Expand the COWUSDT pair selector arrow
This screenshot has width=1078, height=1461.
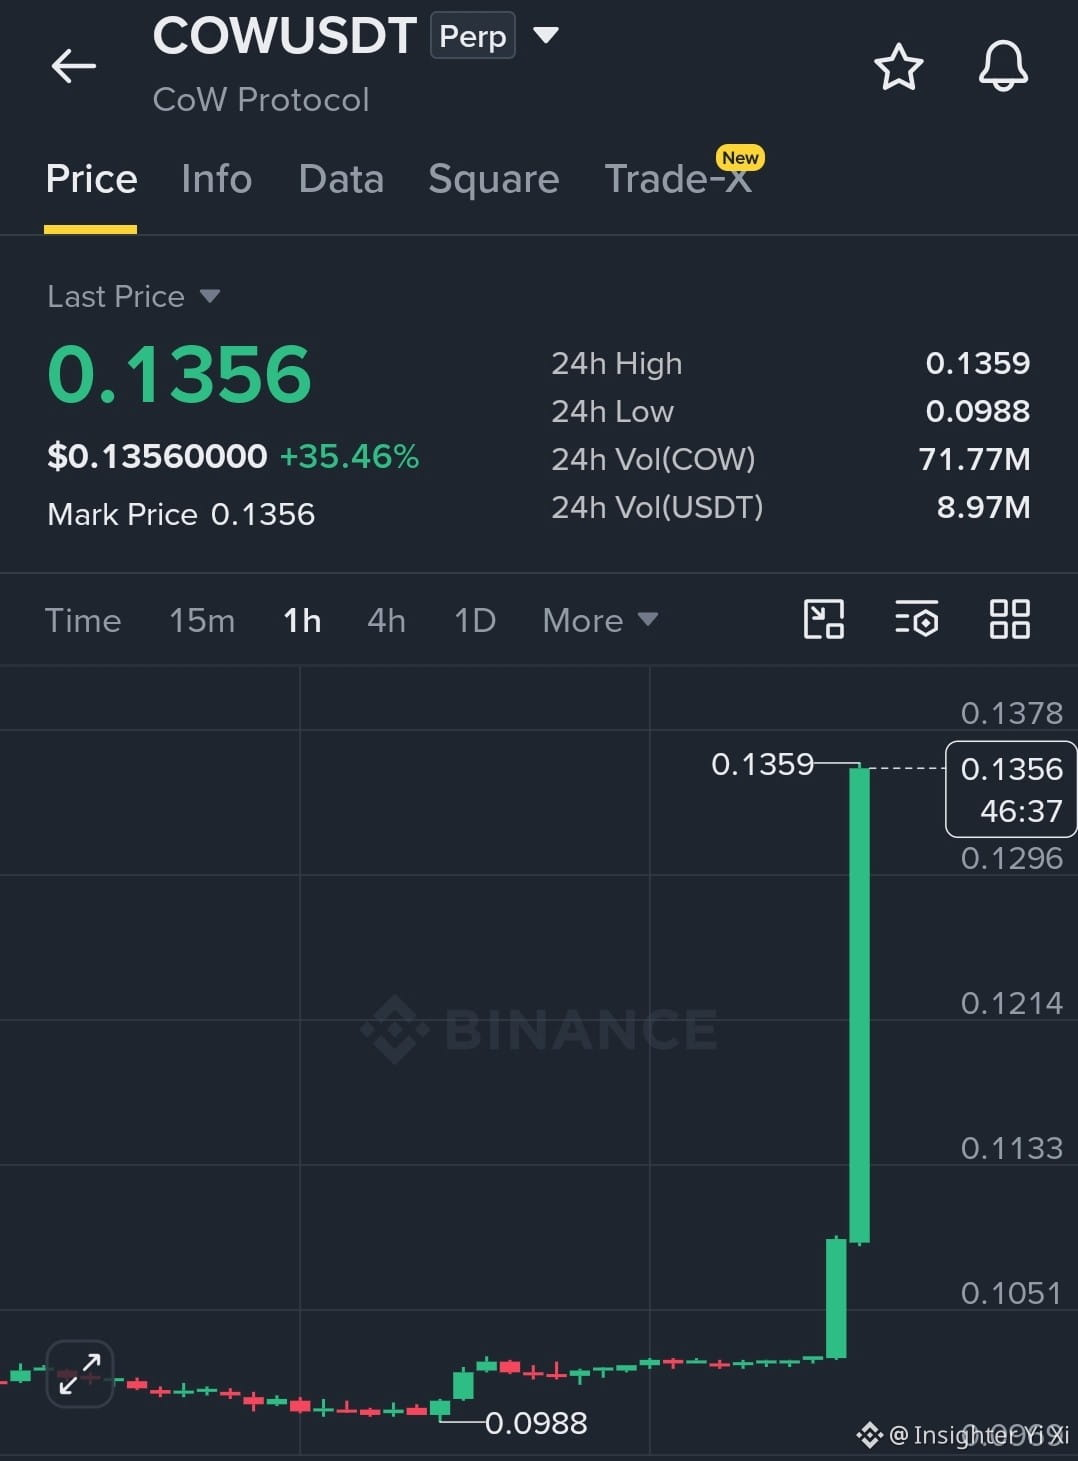tap(546, 36)
